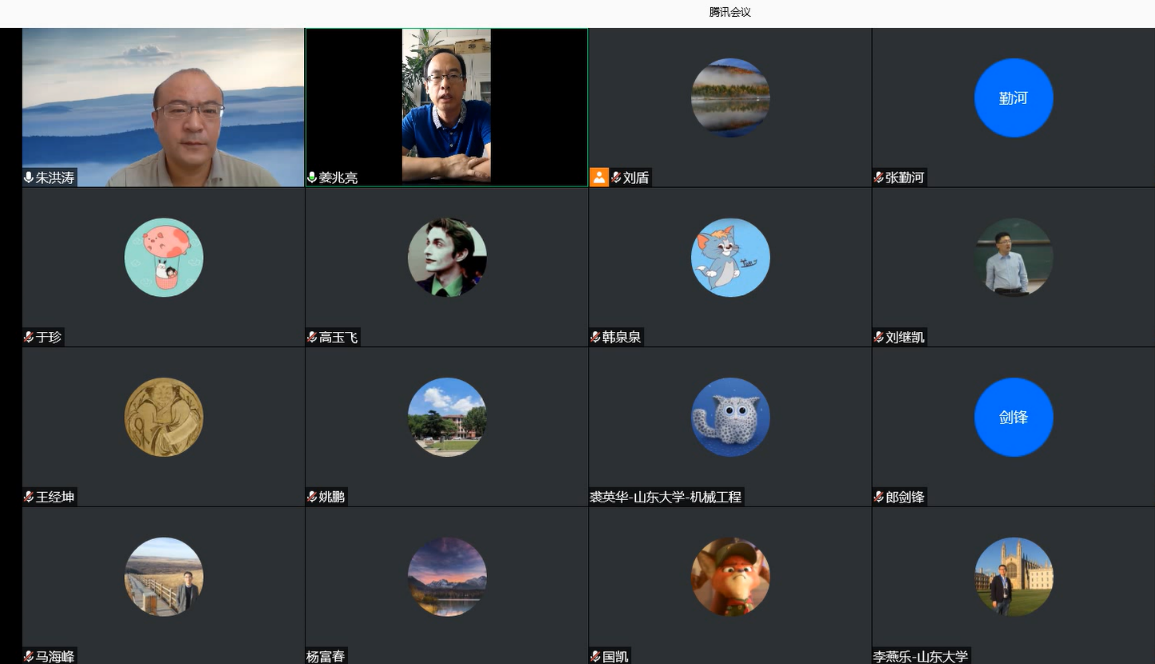
Task: Select the blue 剑锋 avatar circle
Action: [1013, 417]
